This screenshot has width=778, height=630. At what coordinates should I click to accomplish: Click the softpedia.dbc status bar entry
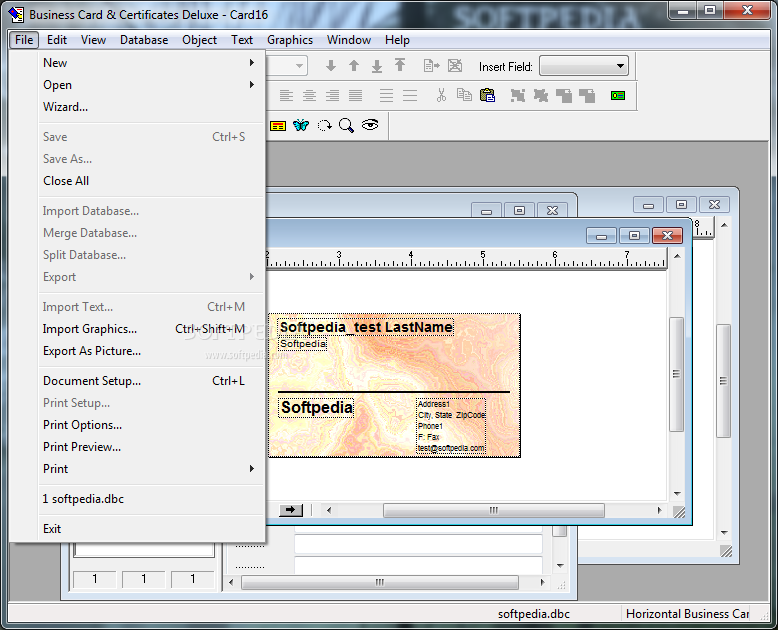pyautogui.click(x=534, y=614)
